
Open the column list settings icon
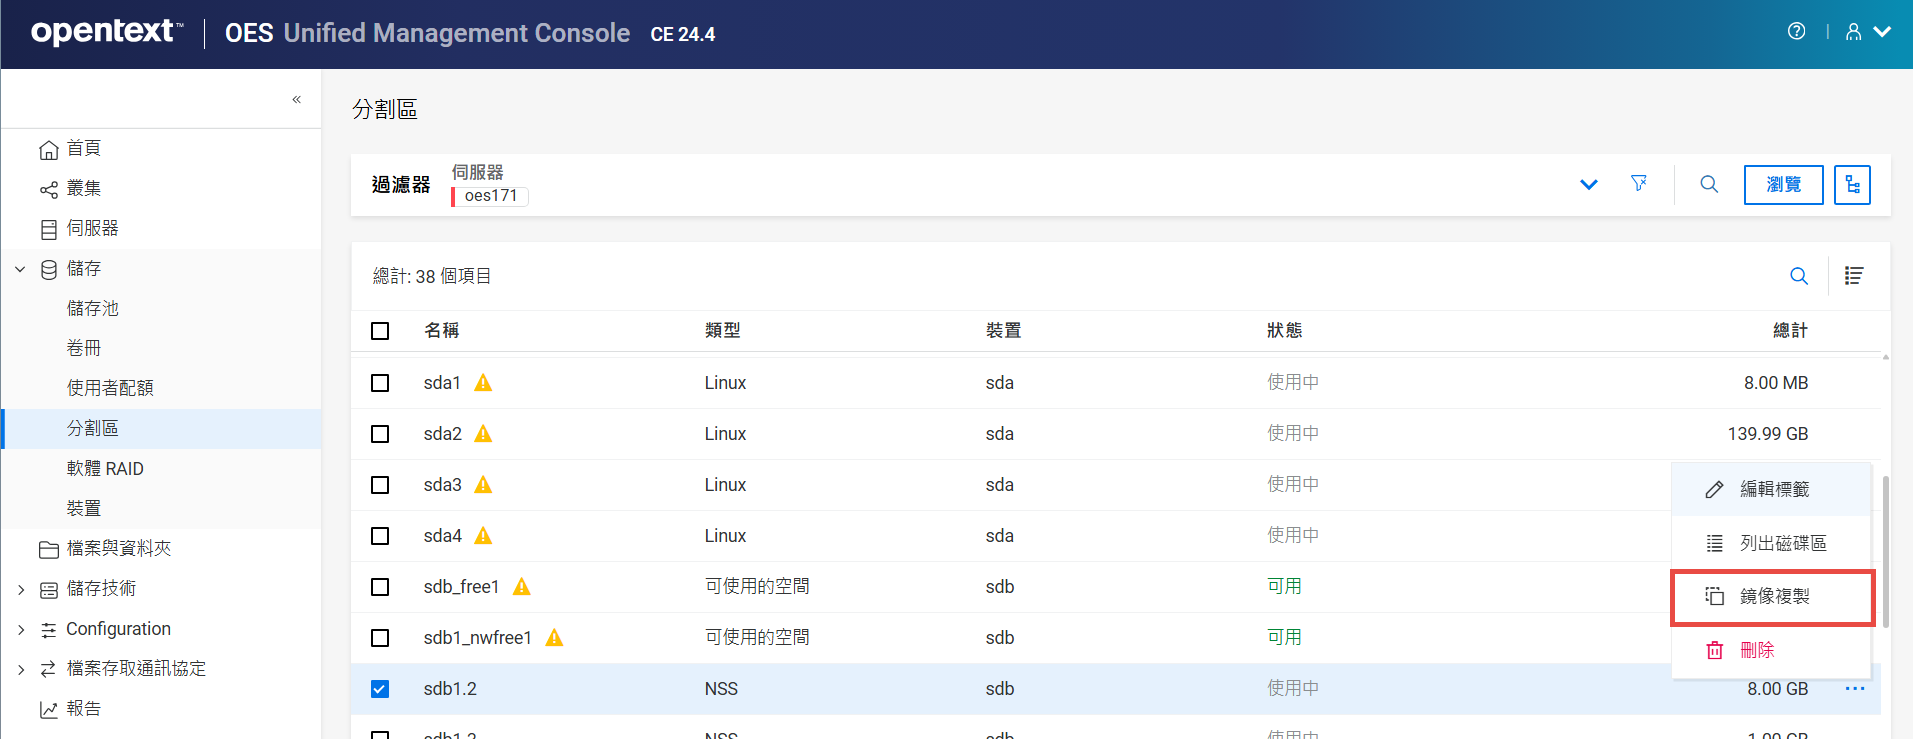[x=1854, y=276]
